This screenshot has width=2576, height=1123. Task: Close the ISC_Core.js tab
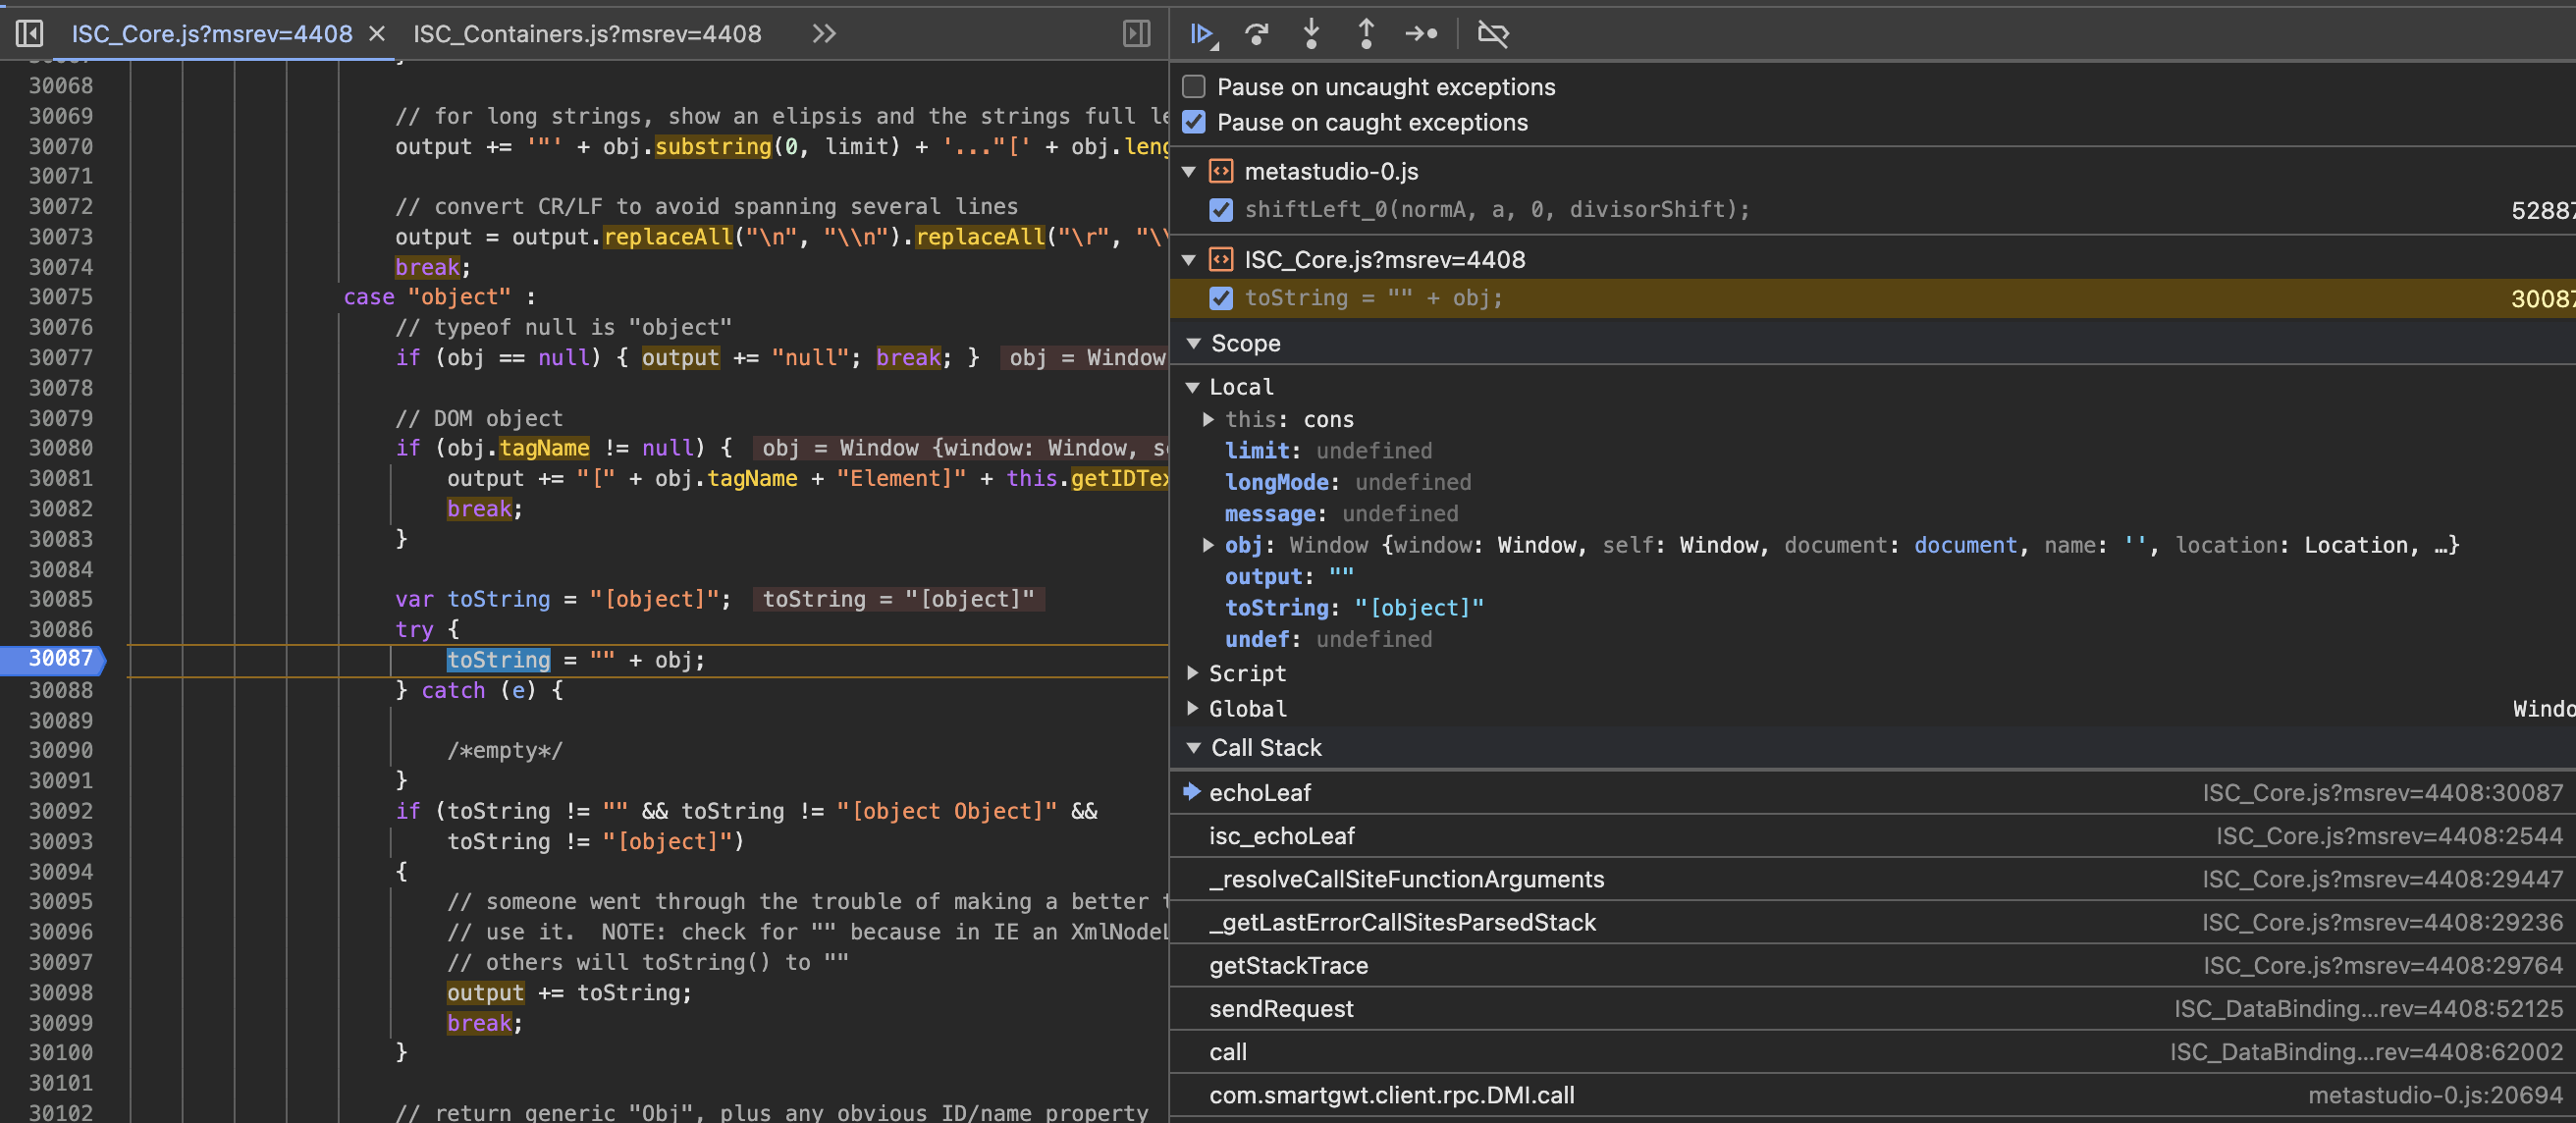[x=377, y=34]
